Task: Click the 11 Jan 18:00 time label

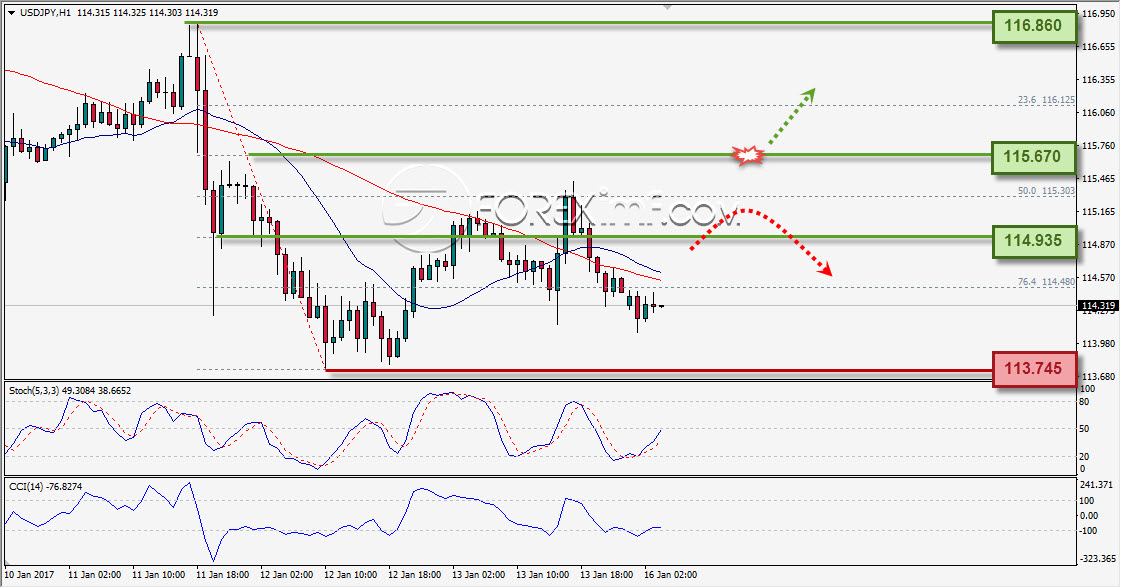Action: click(222, 574)
